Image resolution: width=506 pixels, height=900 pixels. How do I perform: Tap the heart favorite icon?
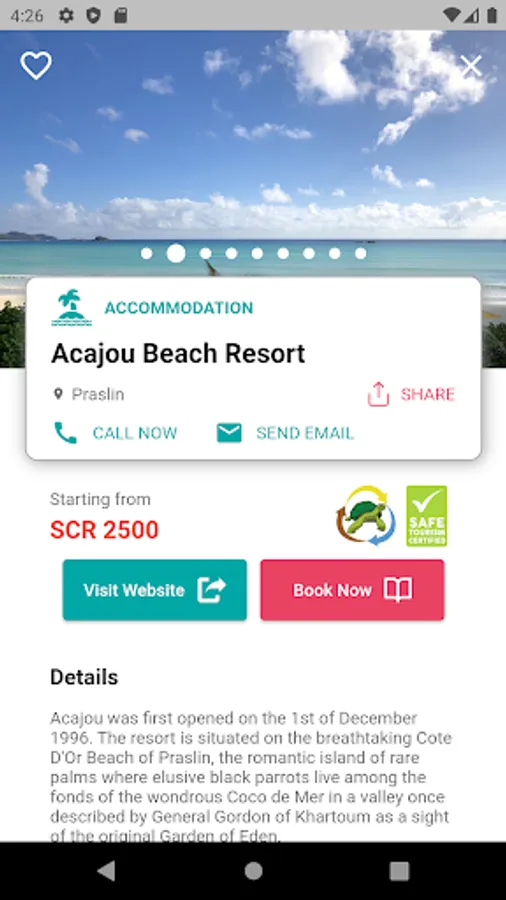[36, 65]
